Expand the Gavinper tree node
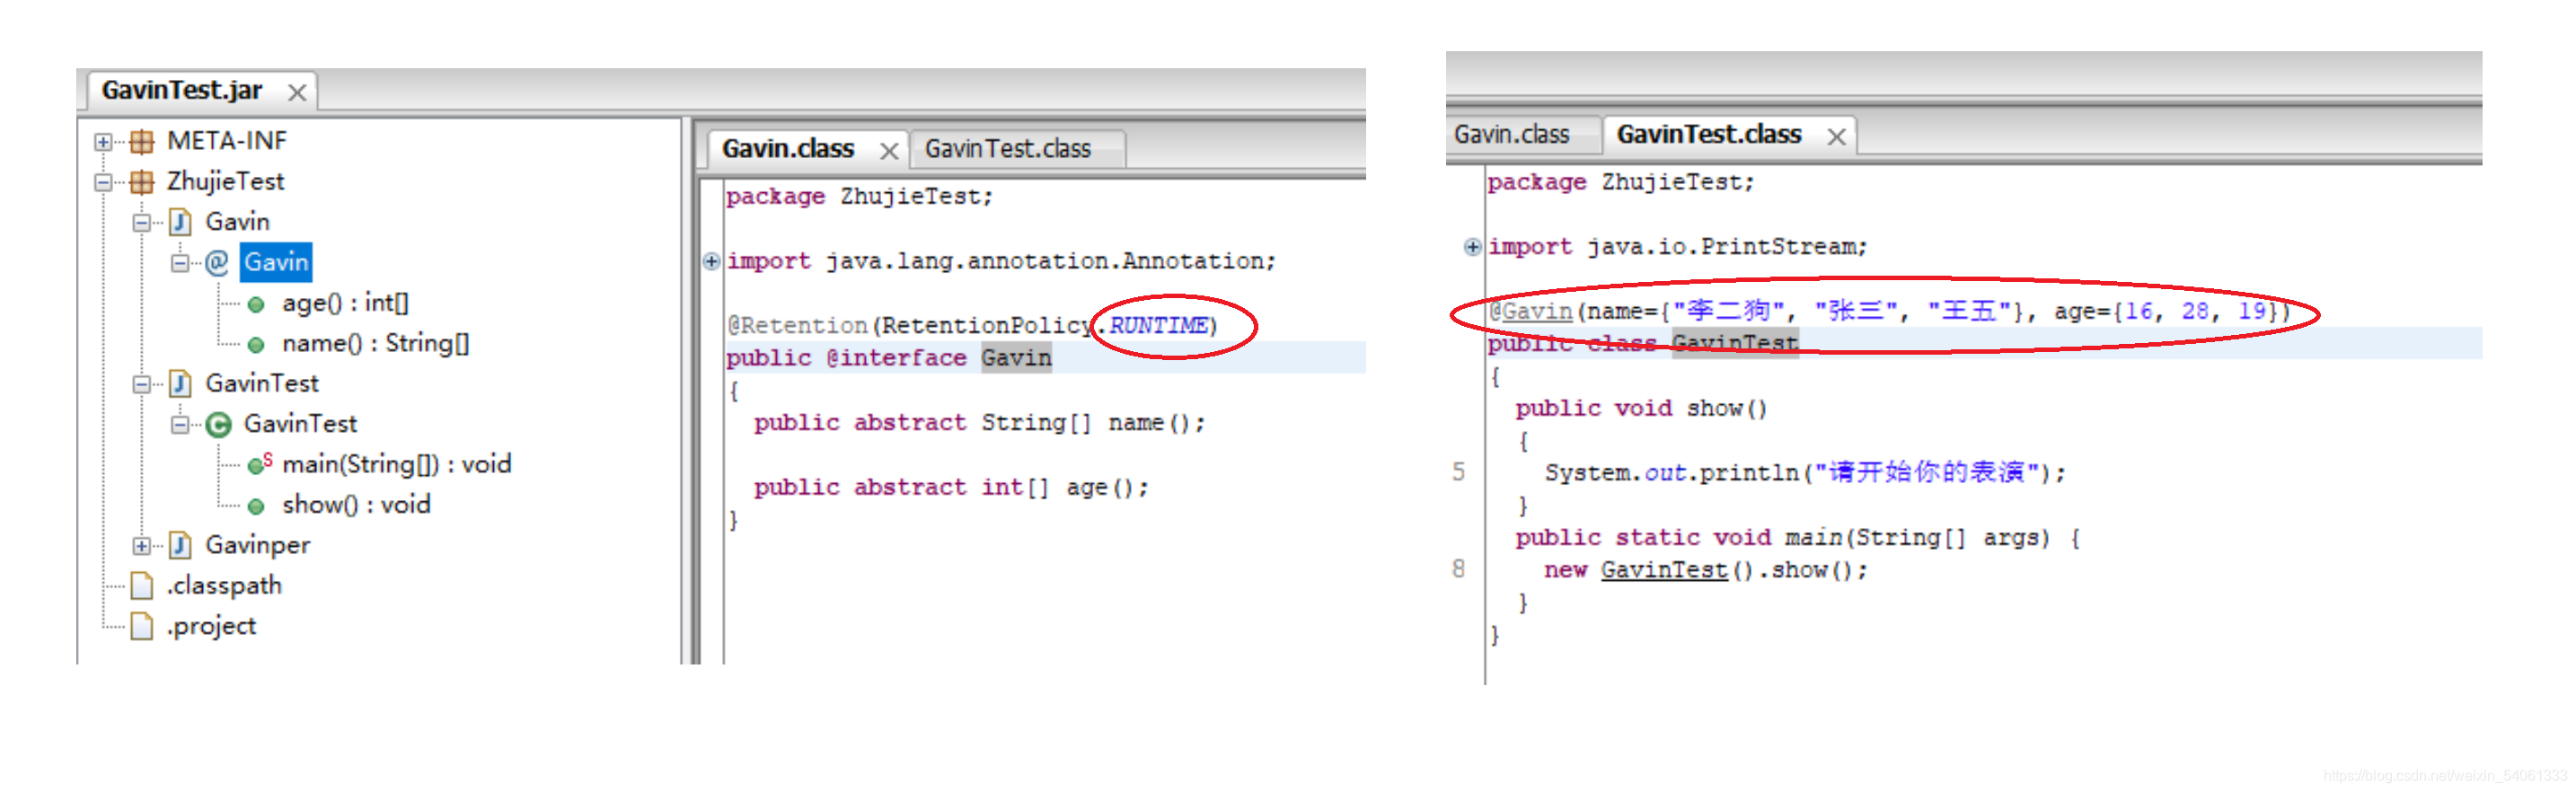The image size is (2576, 792). click(x=142, y=546)
